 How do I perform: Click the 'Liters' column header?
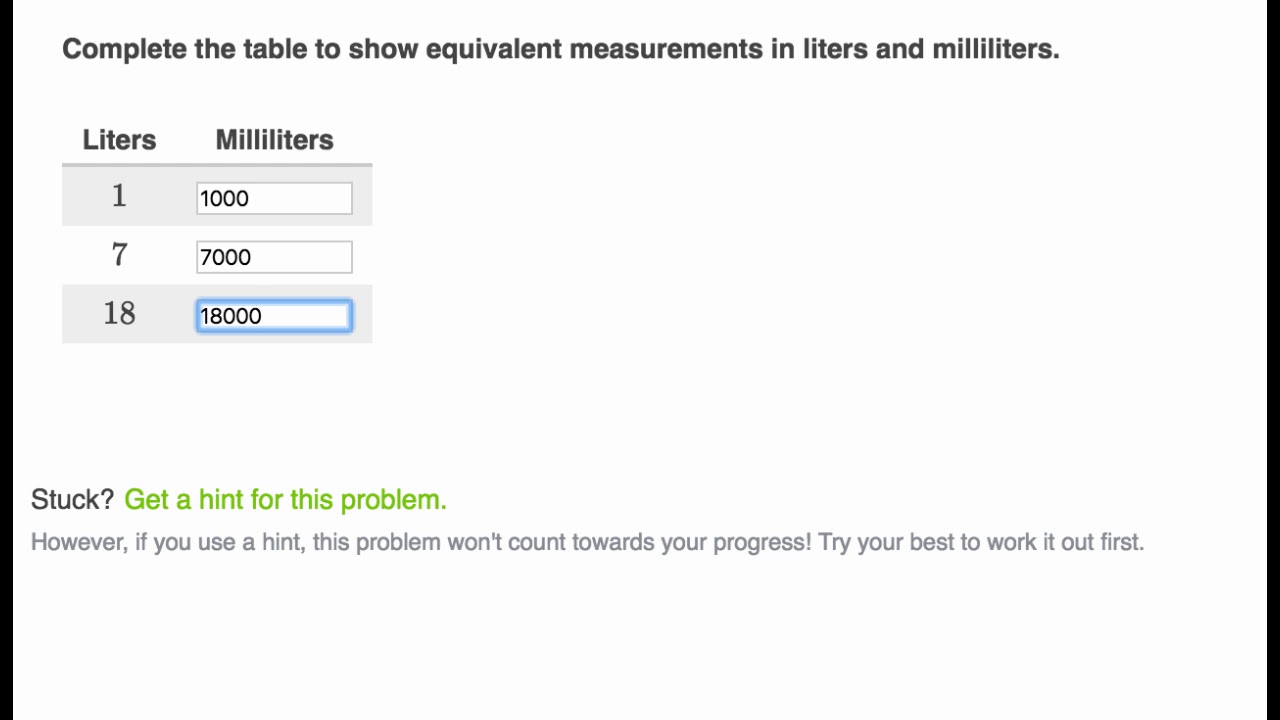pyautogui.click(x=119, y=140)
